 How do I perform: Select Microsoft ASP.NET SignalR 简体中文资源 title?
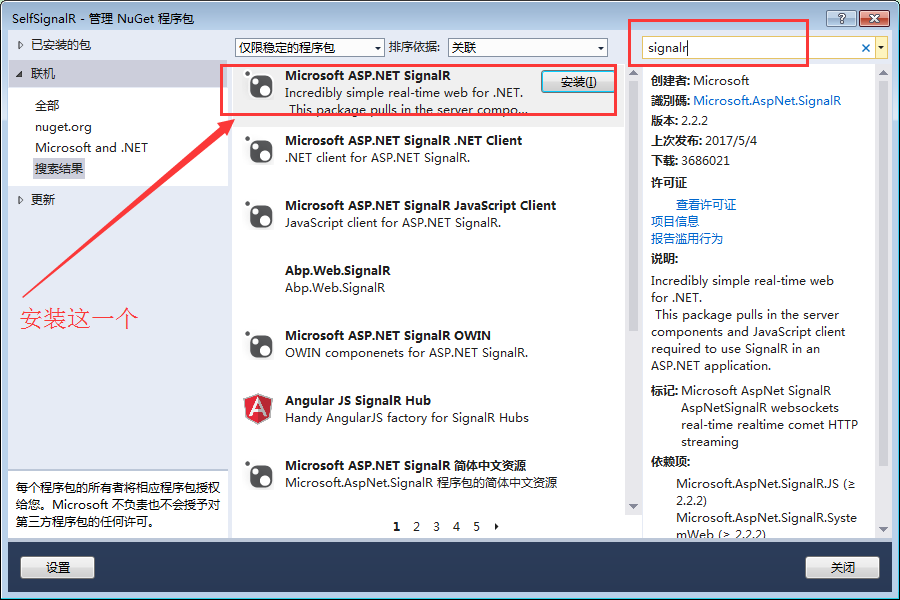coord(405,465)
